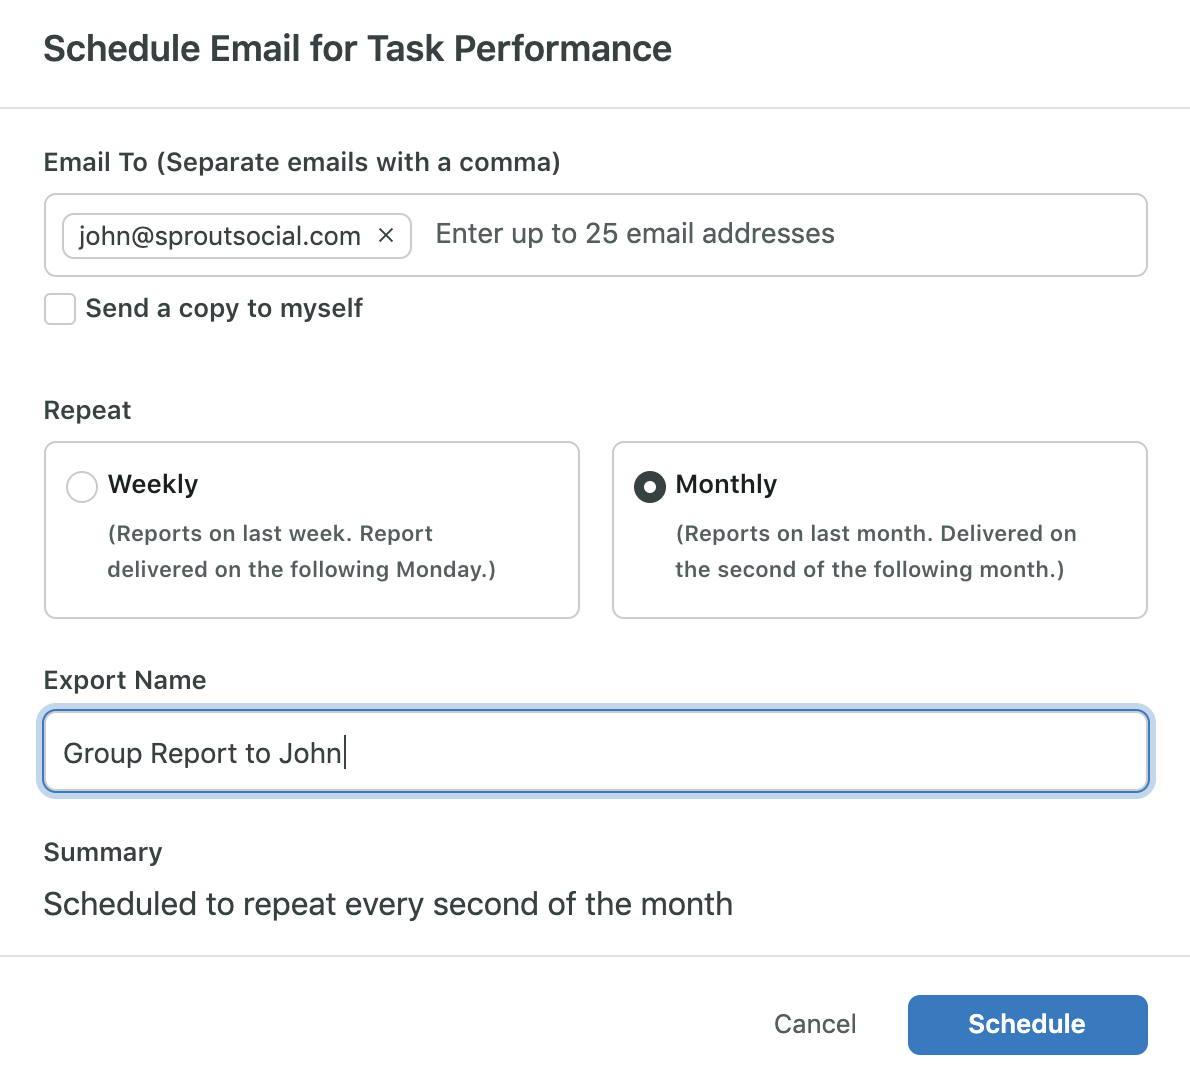Click the Monthly option card
Image resolution: width=1190 pixels, height=1084 pixels.
879,529
